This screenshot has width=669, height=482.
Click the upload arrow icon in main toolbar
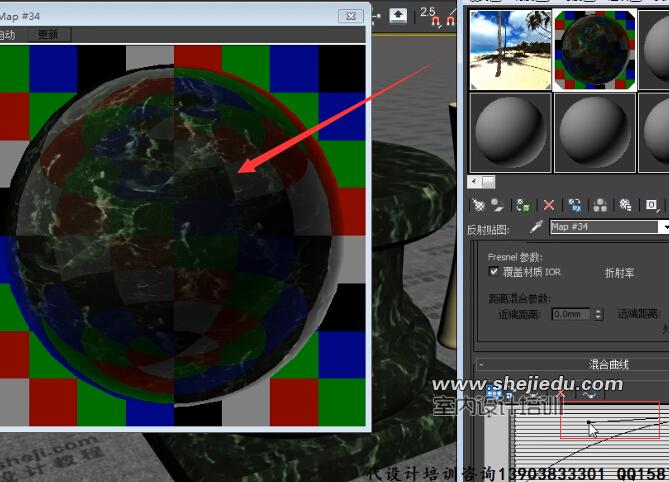pos(398,16)
